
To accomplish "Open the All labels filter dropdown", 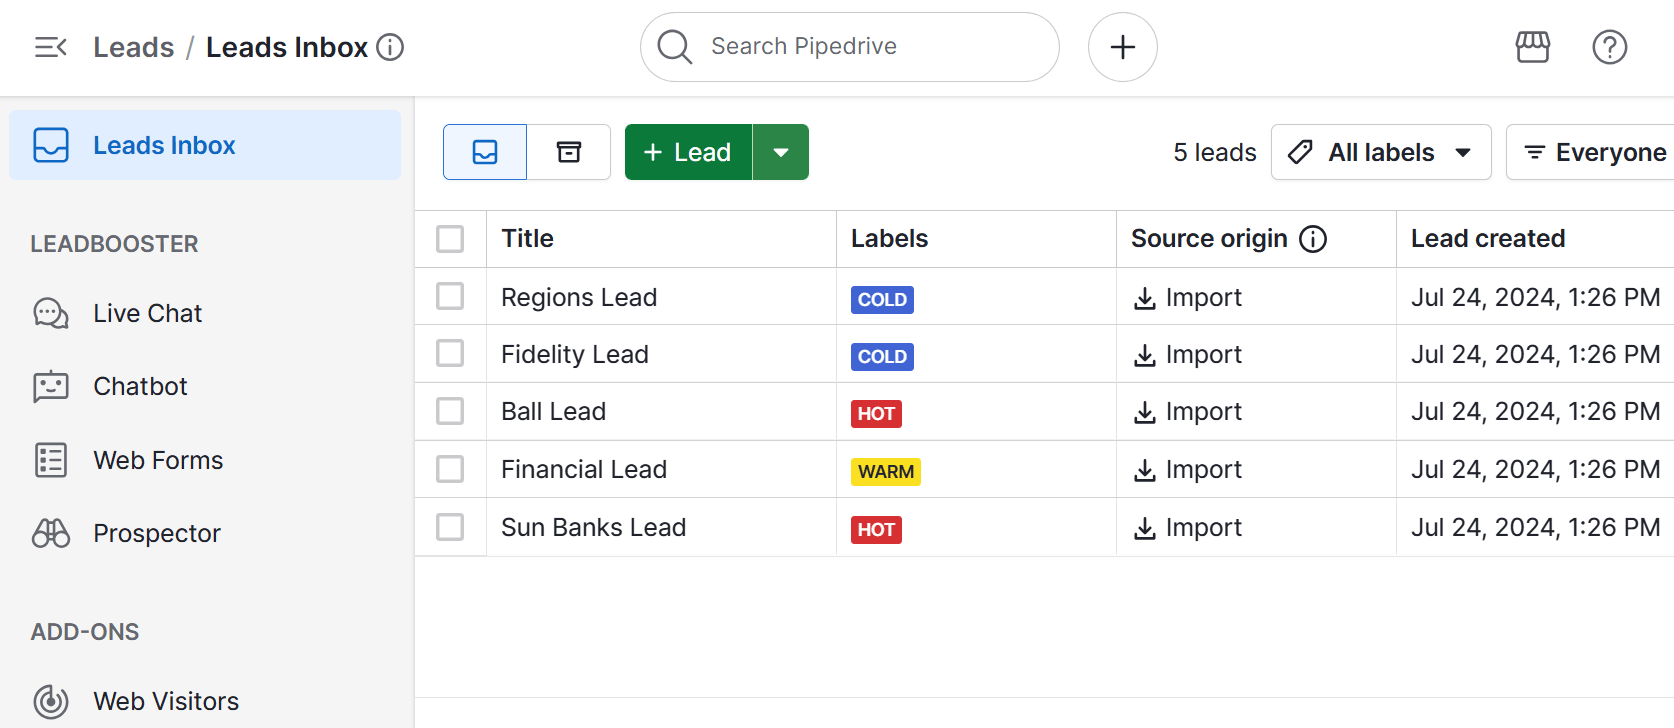I will (x=1380, y=152).
